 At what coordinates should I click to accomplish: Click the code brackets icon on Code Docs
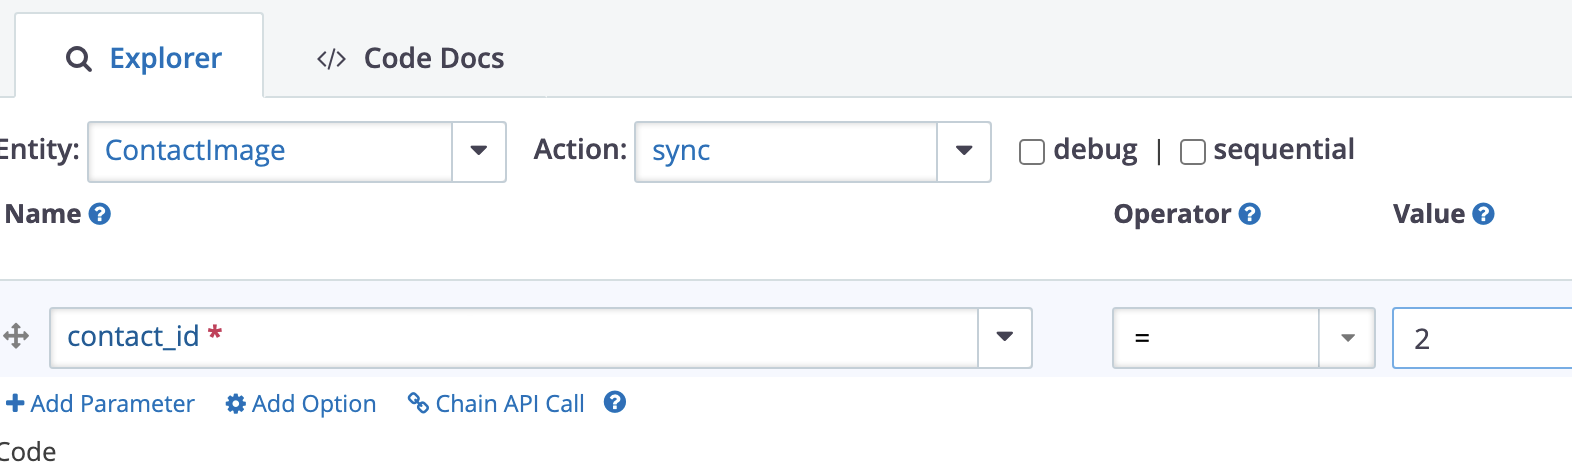331,59
